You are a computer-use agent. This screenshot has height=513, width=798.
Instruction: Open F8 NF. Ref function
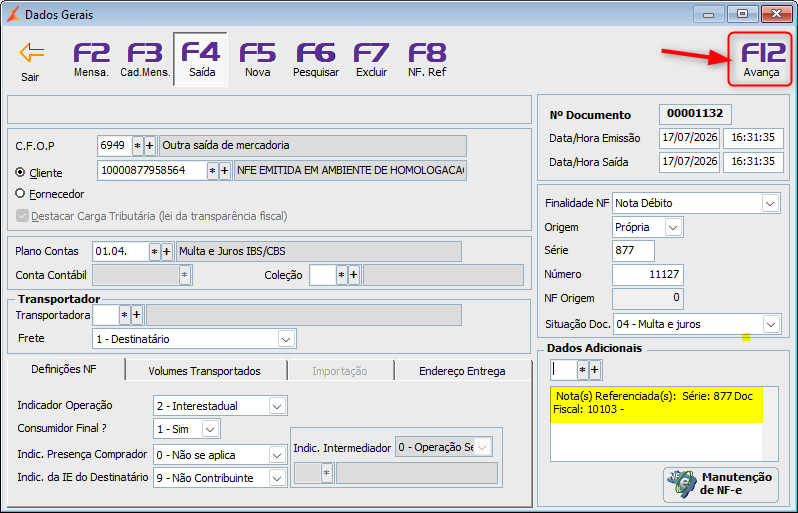pyautogui.click(x=427, y=59)
